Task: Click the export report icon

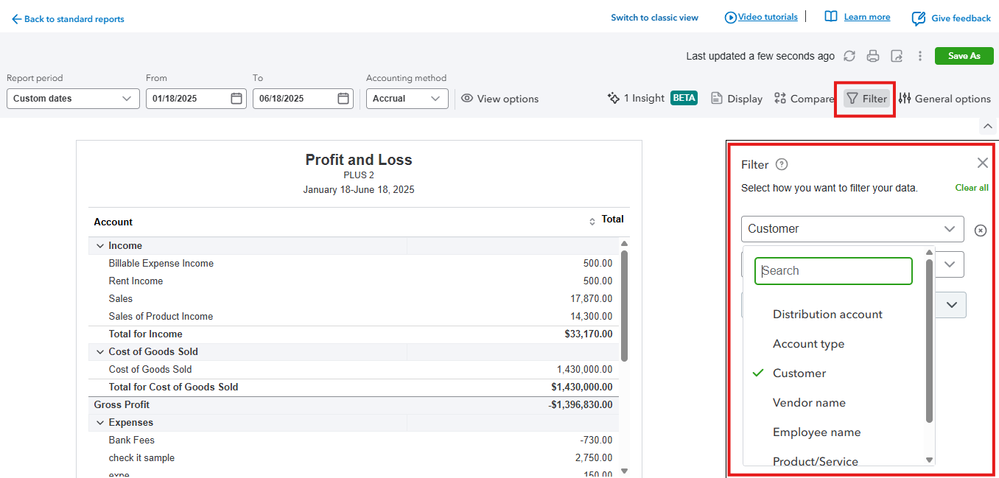Action: [897, 56]
